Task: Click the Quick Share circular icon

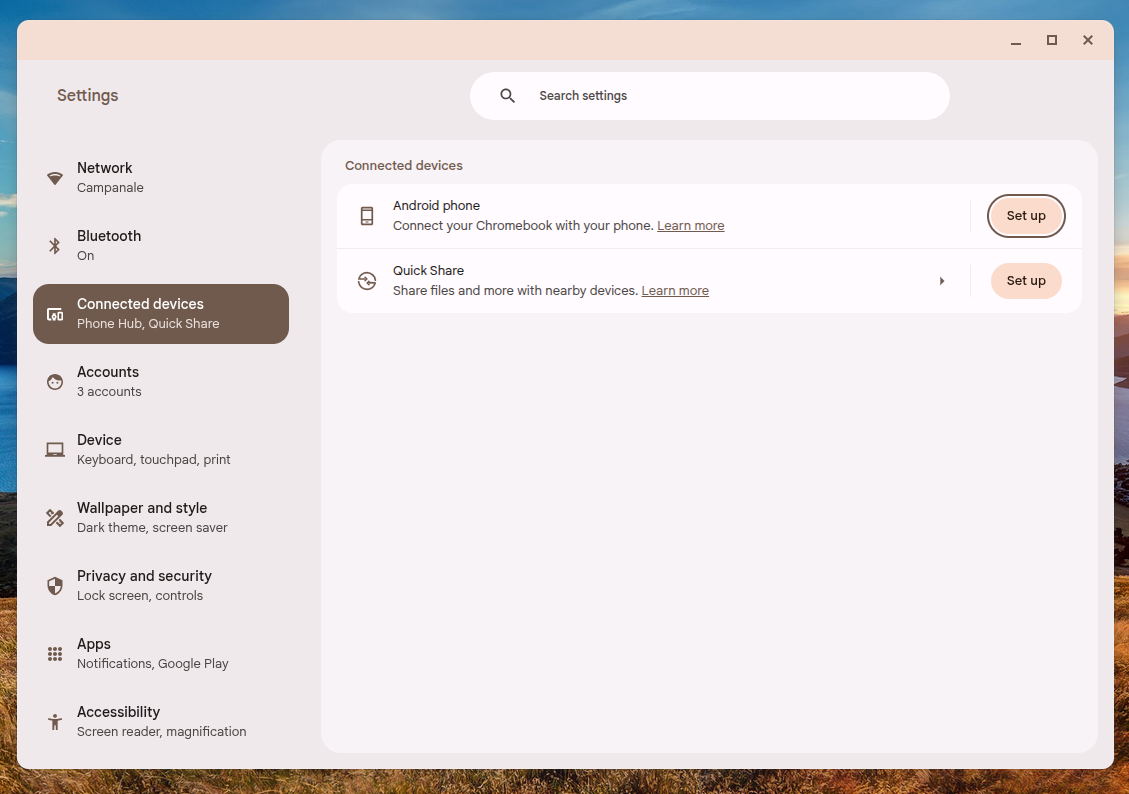Action: tap(366, 281)
